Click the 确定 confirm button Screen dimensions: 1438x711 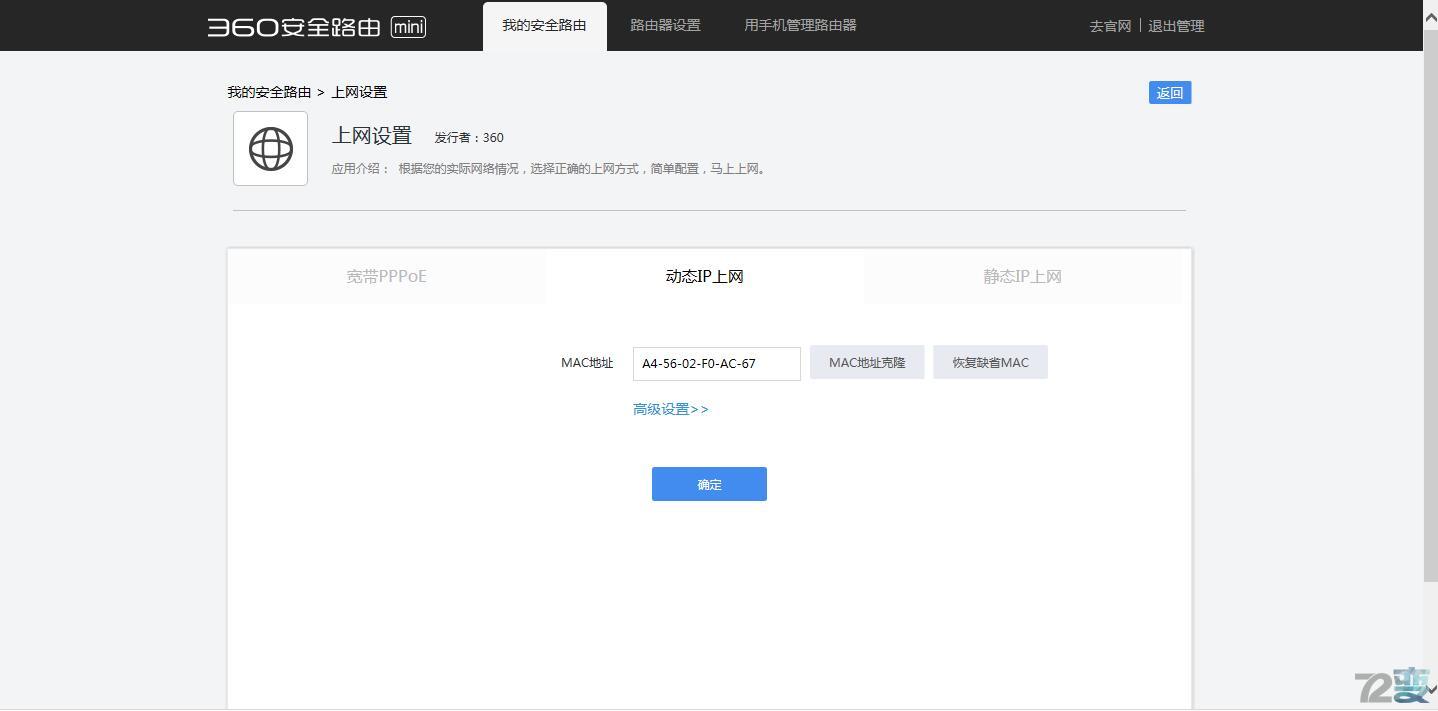709,484
